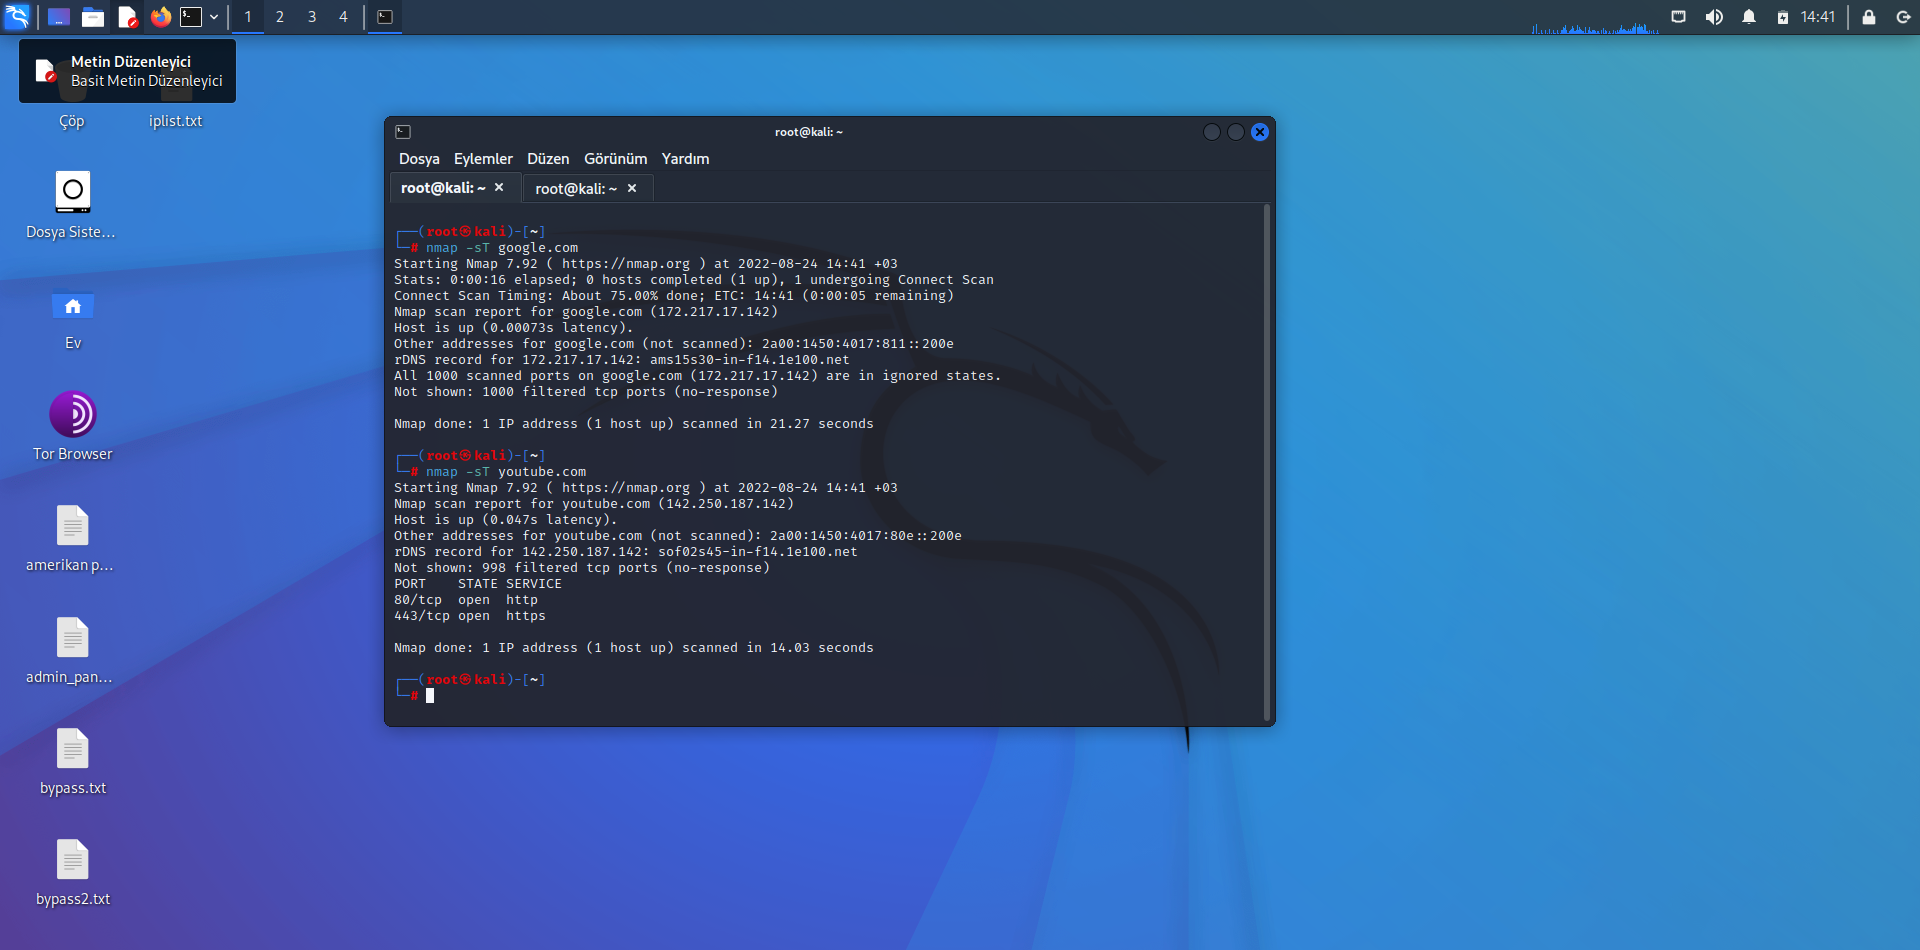Open the Düzen menu

point(548,159)
